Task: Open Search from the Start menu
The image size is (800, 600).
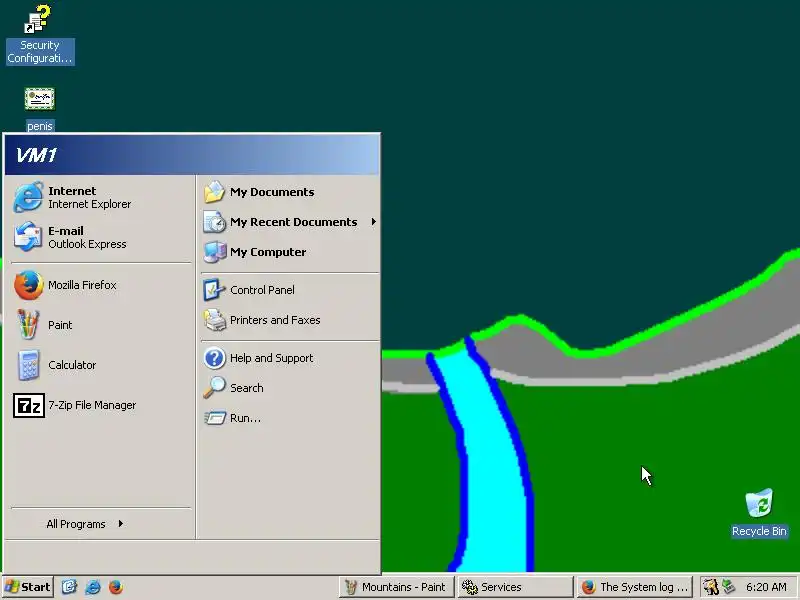Action: [290, 388]
